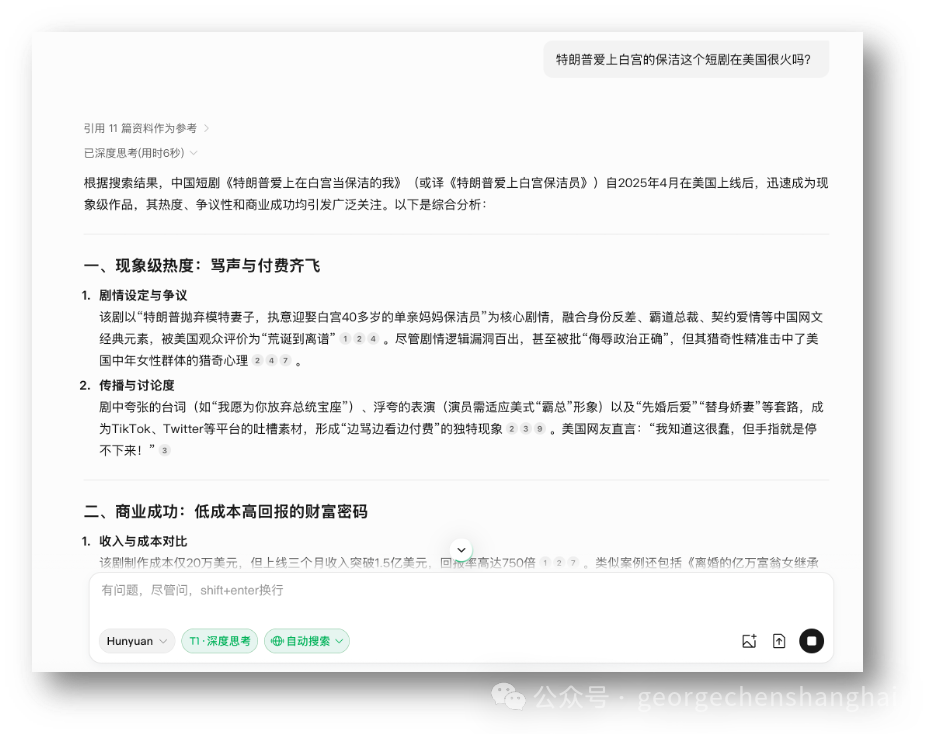The width and height of the screenshot is (926, 734).
Task: Open the 自动搜索 search mode dropdown
Action: [x=307, y=641]
